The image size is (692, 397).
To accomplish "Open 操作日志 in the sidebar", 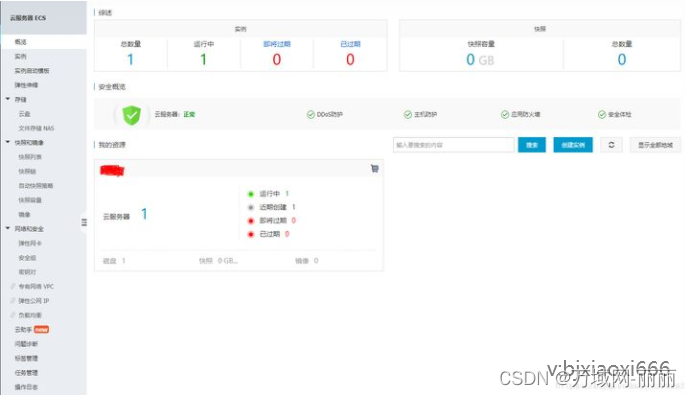I will pos(26,387).
